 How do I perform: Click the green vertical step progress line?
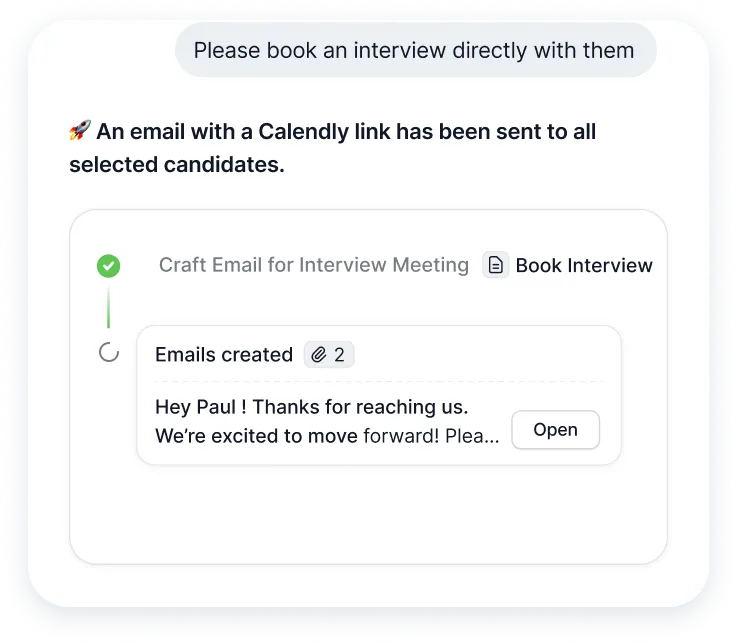point(108,308)
